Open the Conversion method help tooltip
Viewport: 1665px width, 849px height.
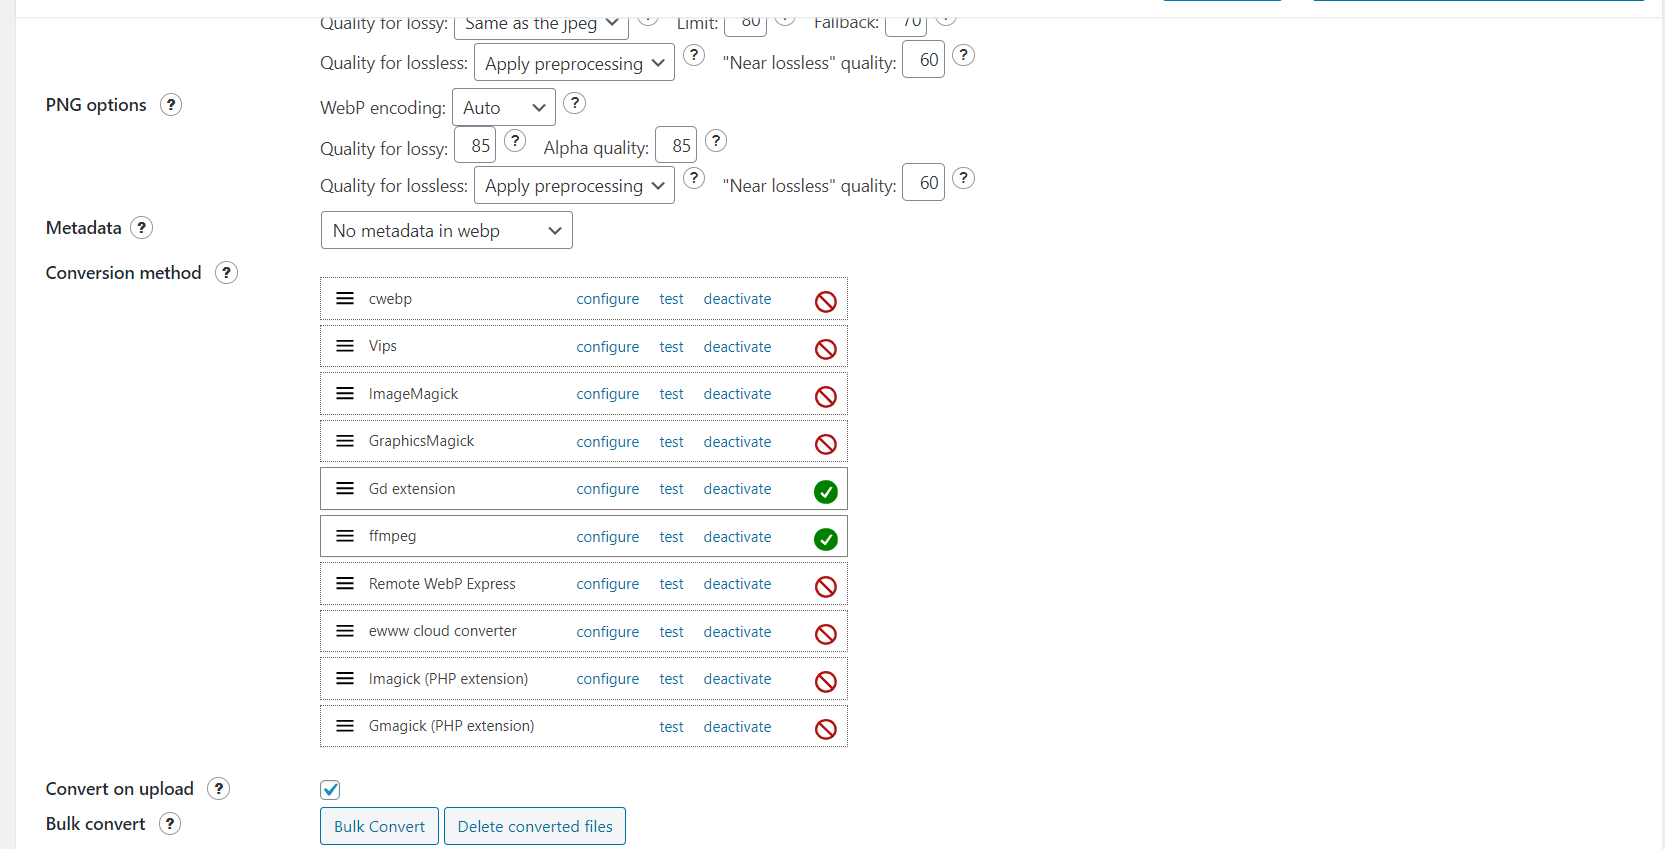tap(227, 273)
